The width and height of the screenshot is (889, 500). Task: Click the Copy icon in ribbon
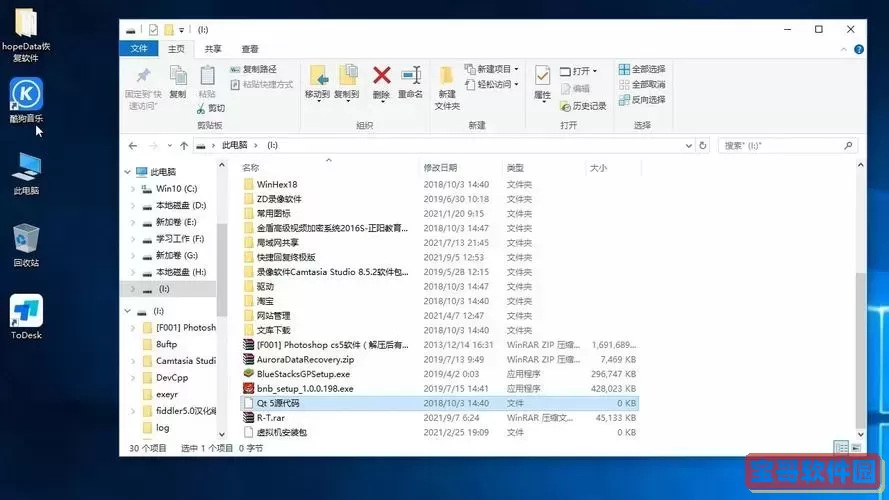coord(178,76)
